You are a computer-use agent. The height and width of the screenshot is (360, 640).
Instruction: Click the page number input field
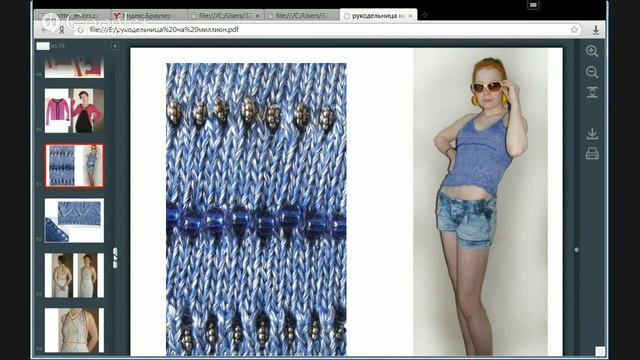(x=43, y=46)
